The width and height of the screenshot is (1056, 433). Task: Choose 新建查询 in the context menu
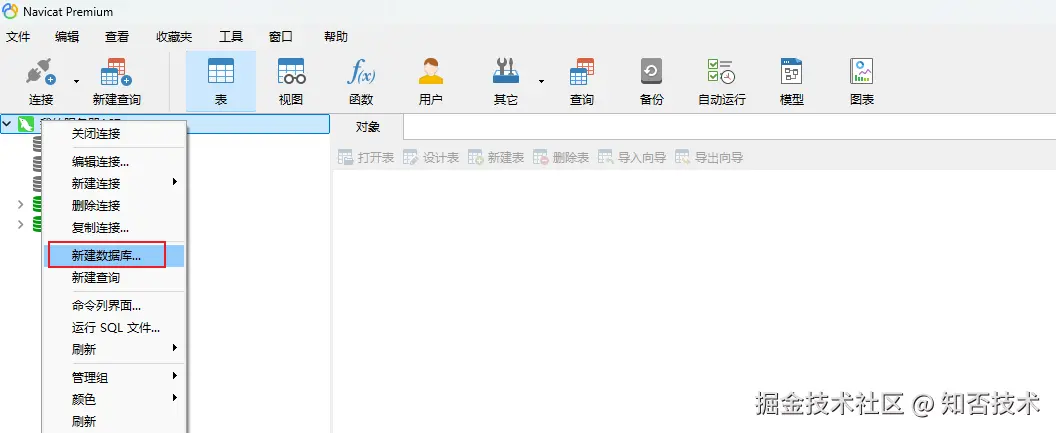[114, 277]
